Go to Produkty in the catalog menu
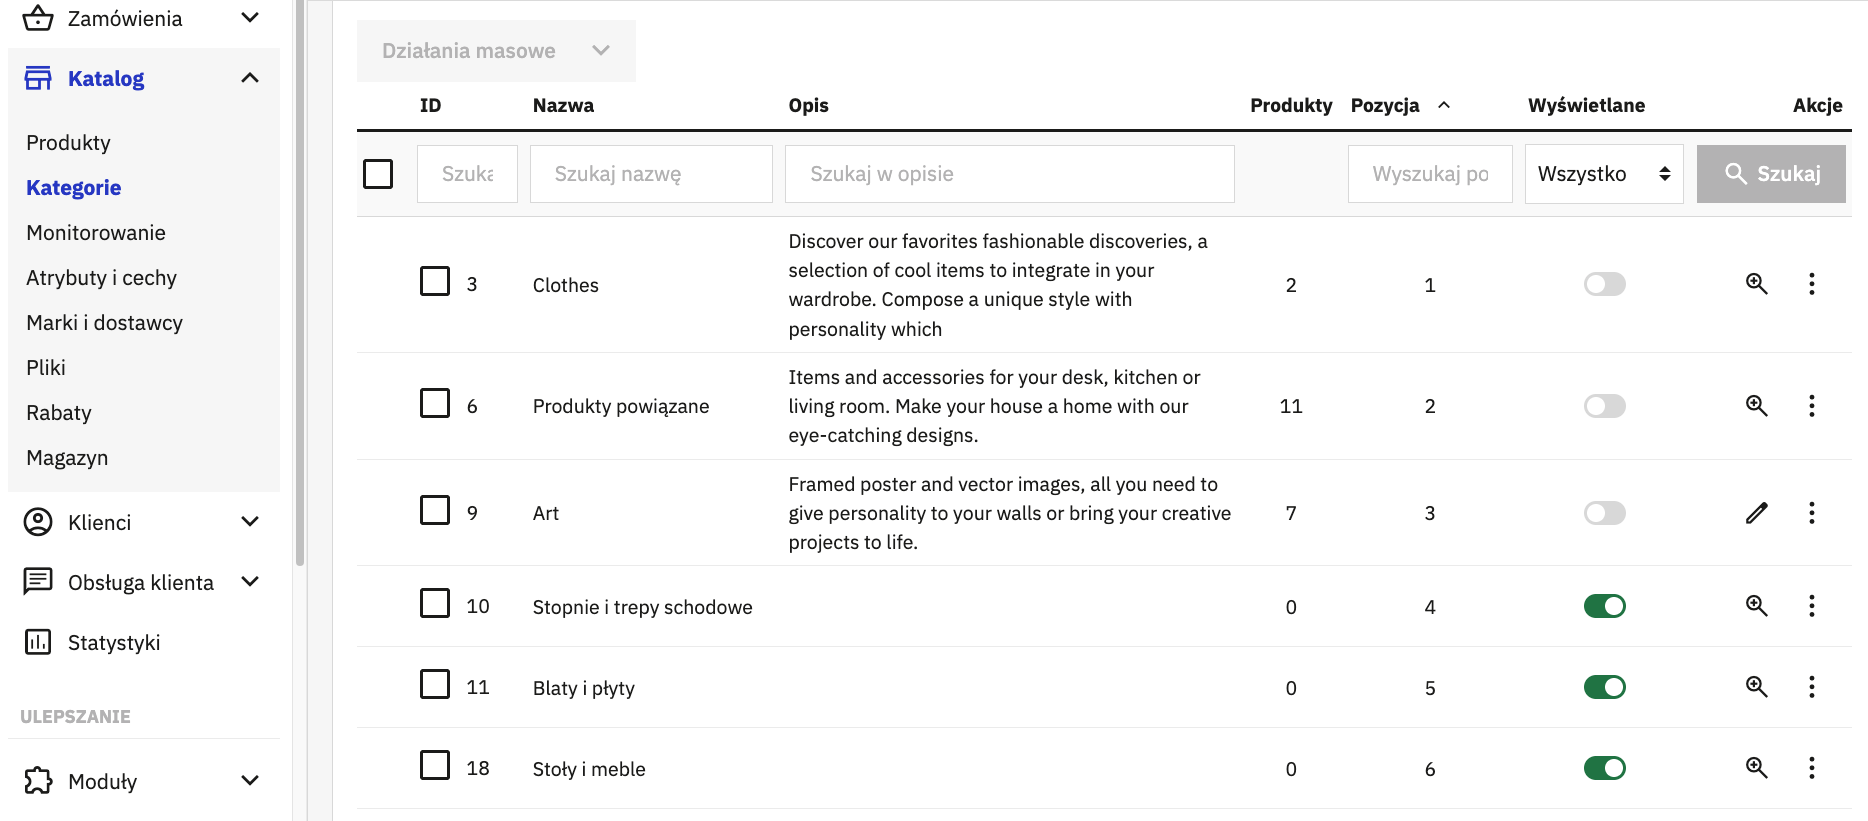The width and height of the screenshot is (1868, 821). [x=68, y=143]
